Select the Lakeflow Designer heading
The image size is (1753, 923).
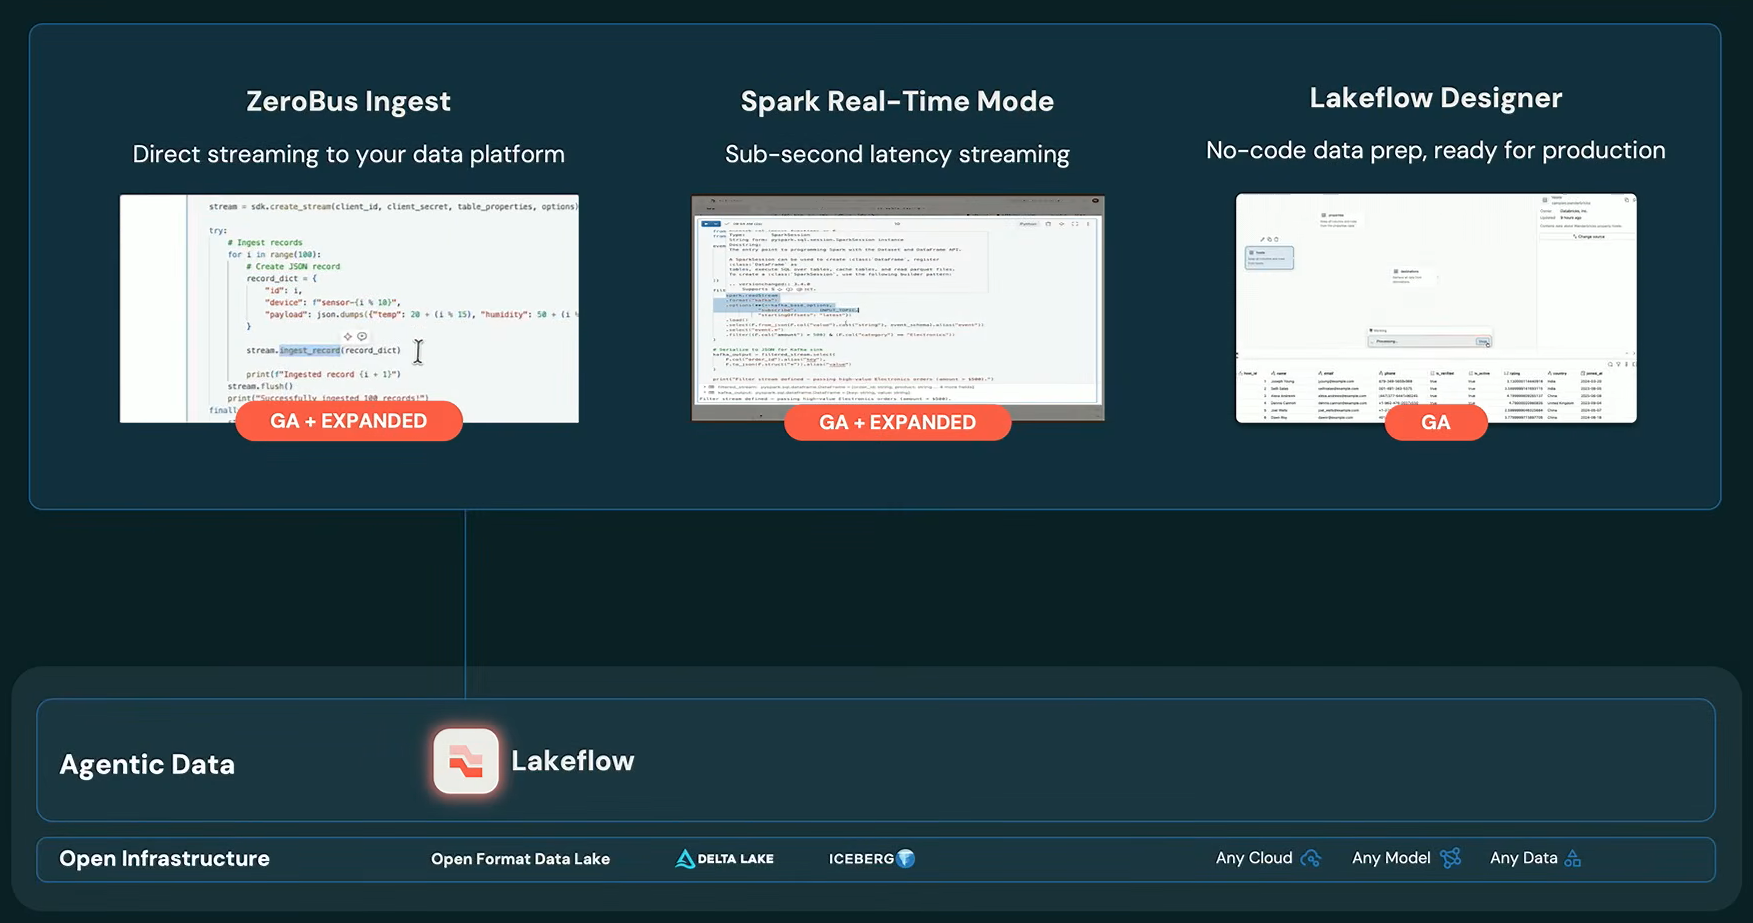point(1436,98)
